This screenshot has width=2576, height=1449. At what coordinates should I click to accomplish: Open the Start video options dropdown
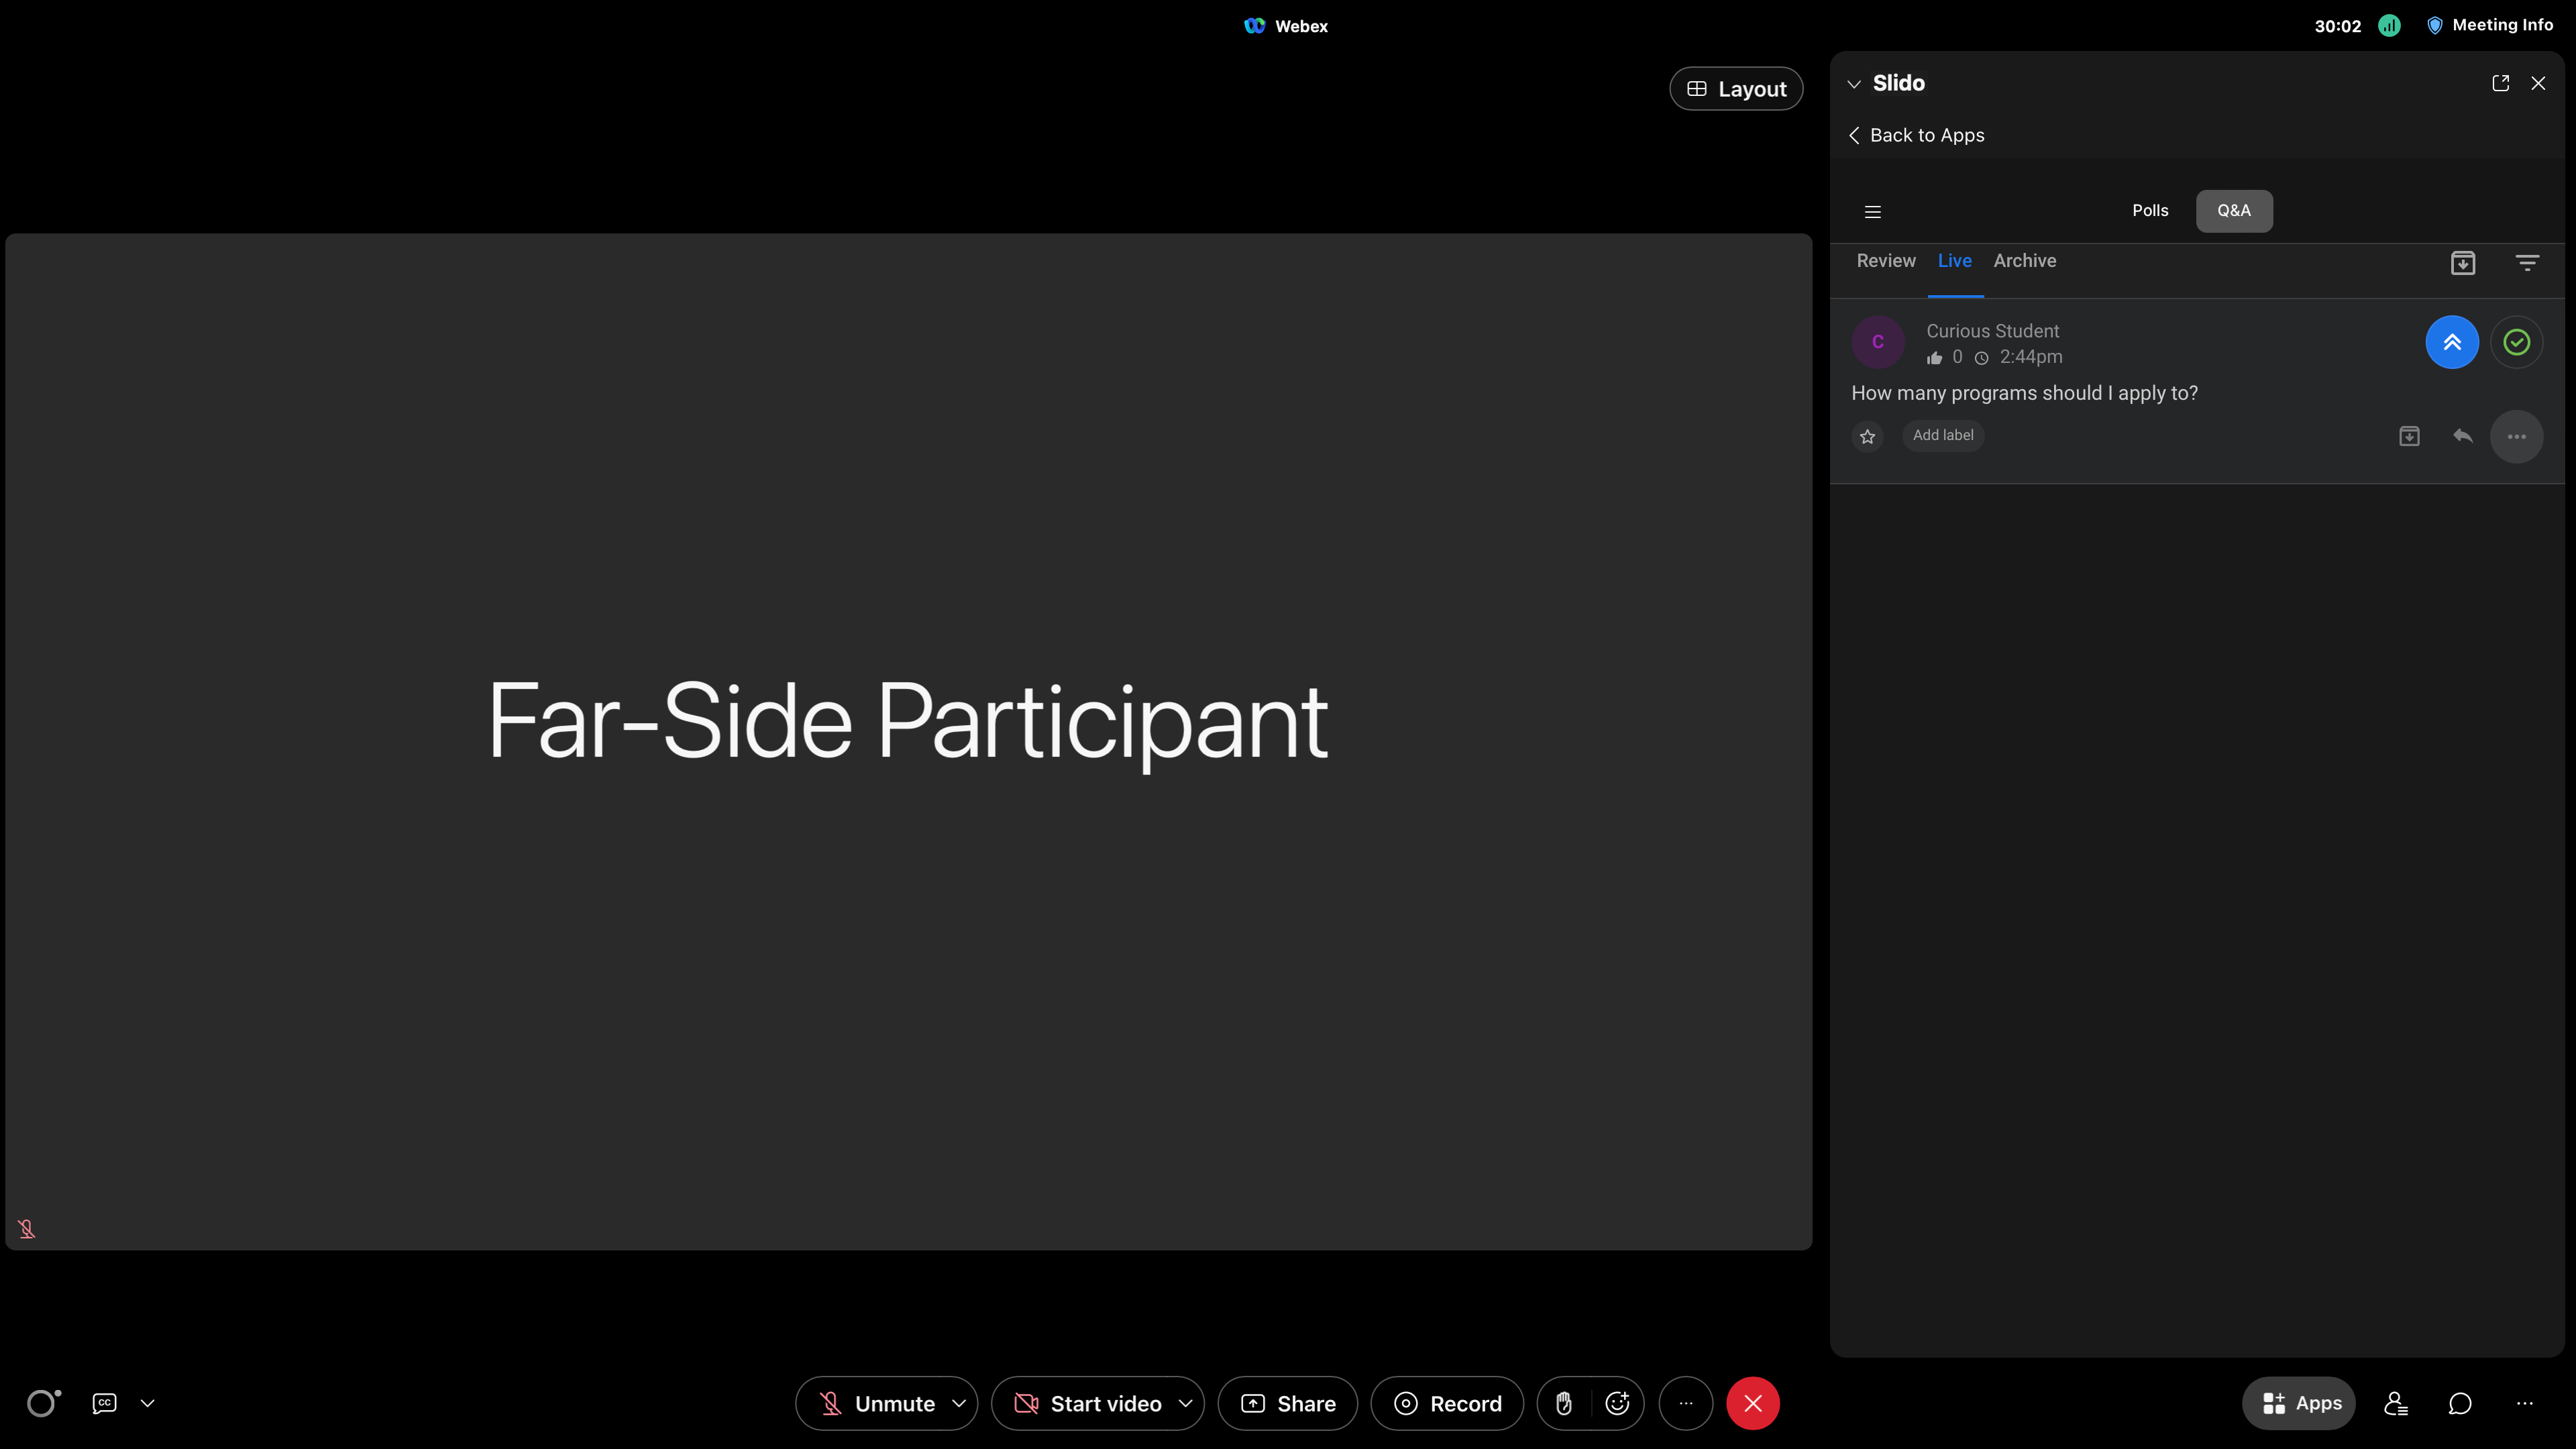point(1186,1403)
